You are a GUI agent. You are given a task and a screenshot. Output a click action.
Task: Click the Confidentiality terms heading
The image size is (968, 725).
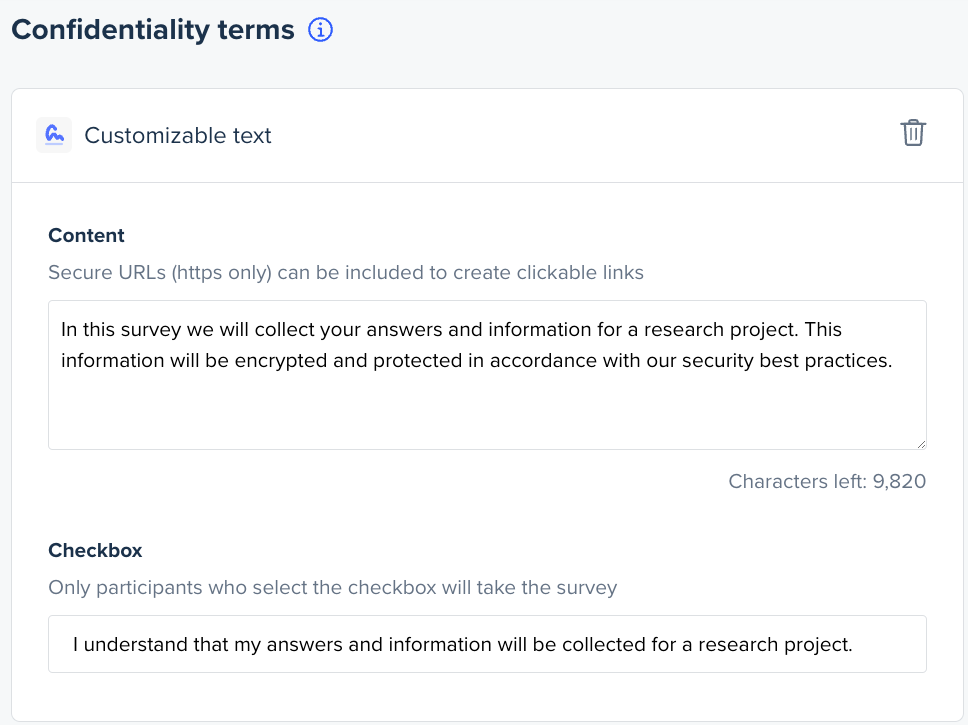click(x=153, y=30)
